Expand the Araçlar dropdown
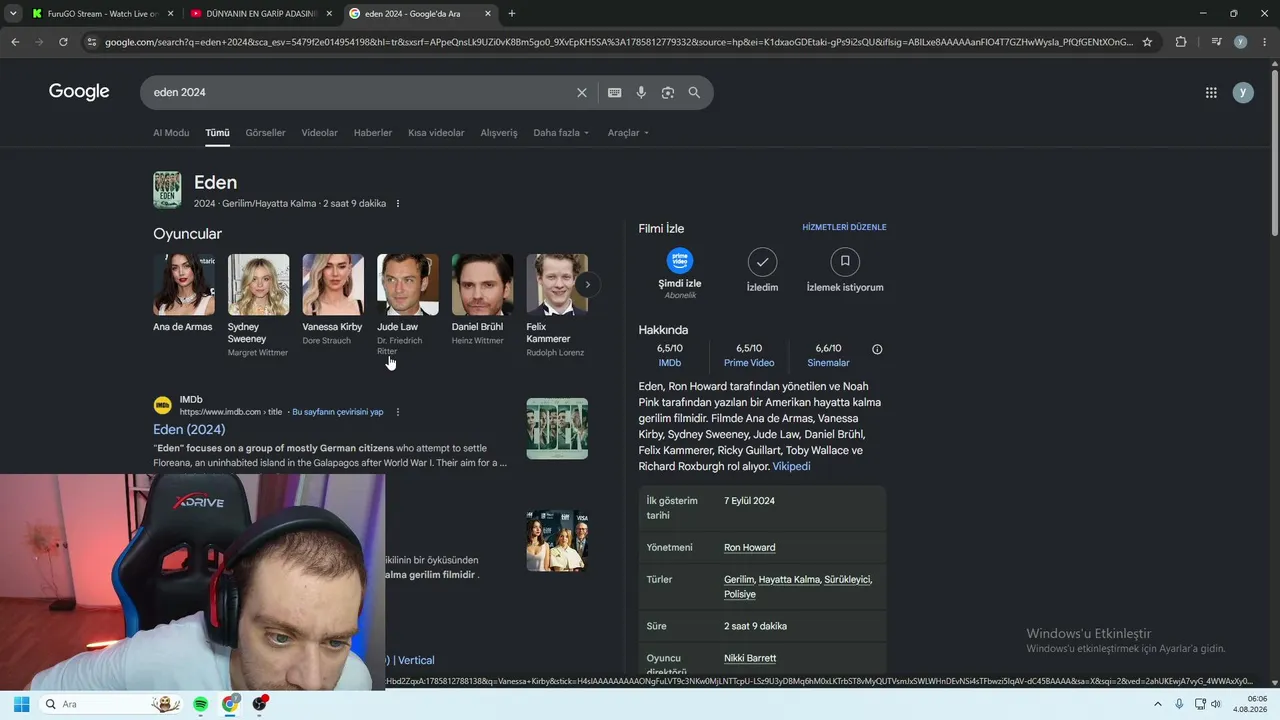 [628, 133]
